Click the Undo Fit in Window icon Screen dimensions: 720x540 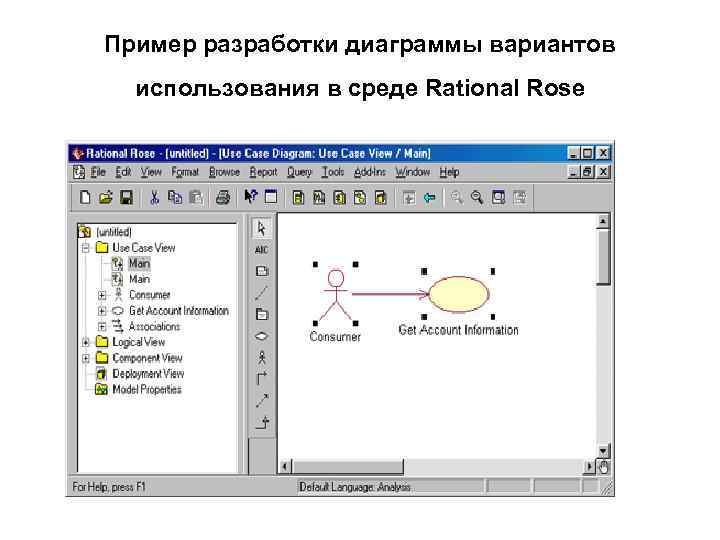[x=519, y=197]
